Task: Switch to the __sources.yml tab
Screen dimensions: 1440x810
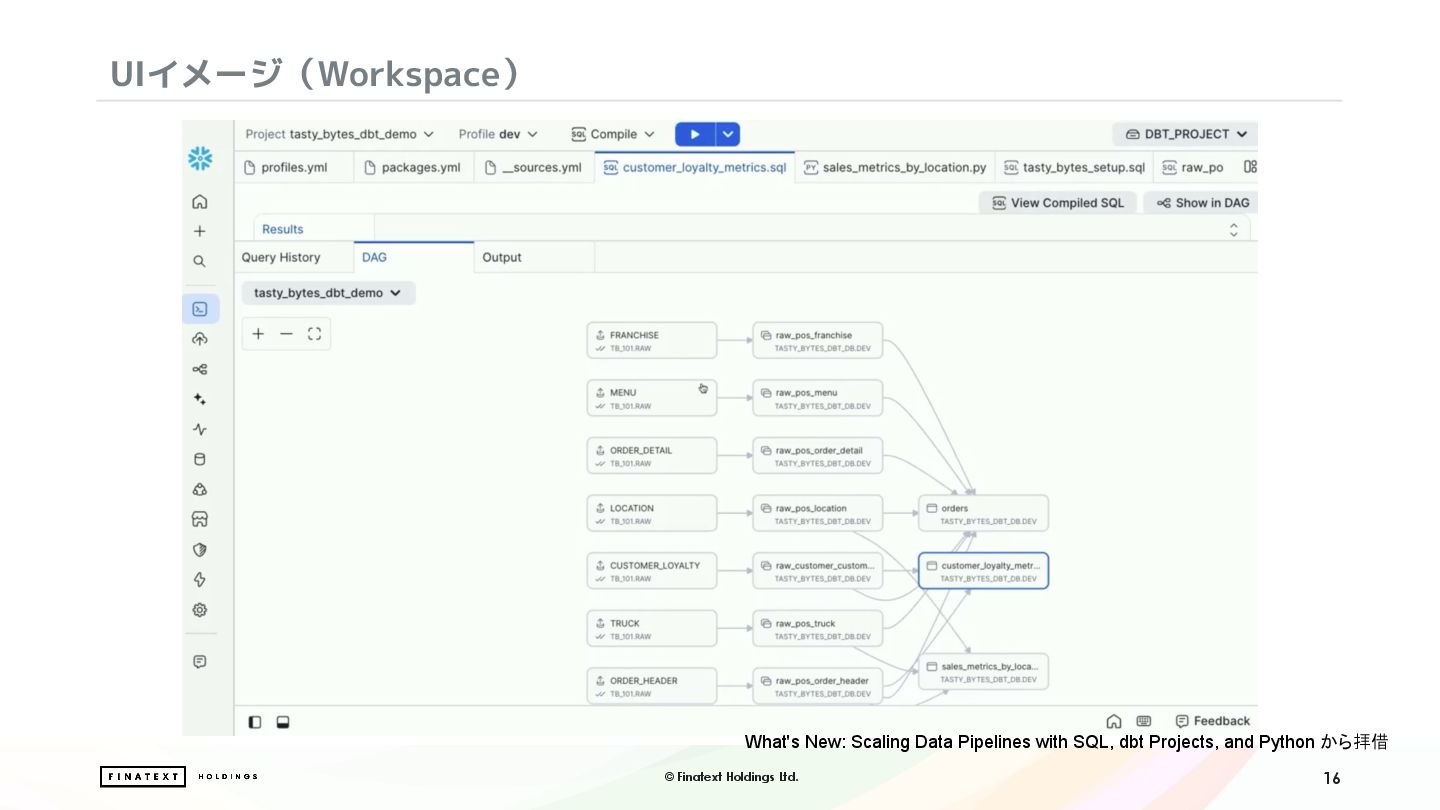Action: (533, 167)
